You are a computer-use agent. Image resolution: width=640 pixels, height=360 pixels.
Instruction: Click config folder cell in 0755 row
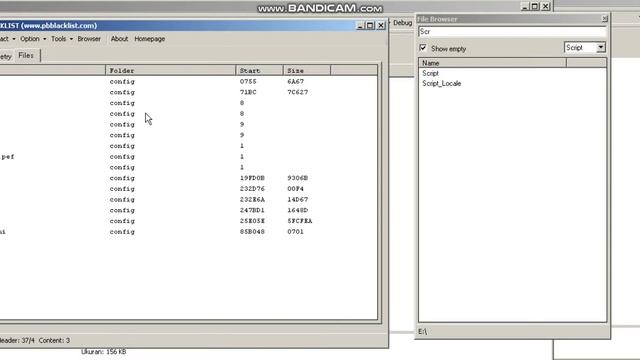coord(122,82)
